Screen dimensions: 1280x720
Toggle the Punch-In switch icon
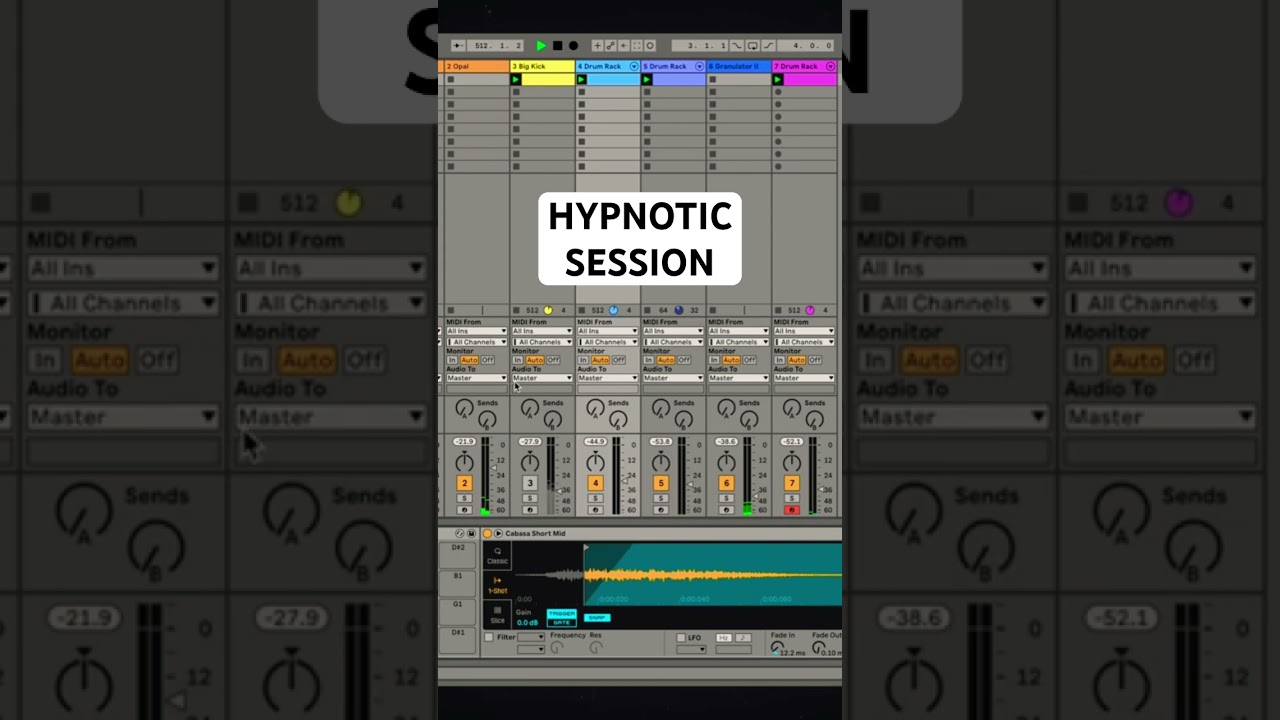[737, 45]
